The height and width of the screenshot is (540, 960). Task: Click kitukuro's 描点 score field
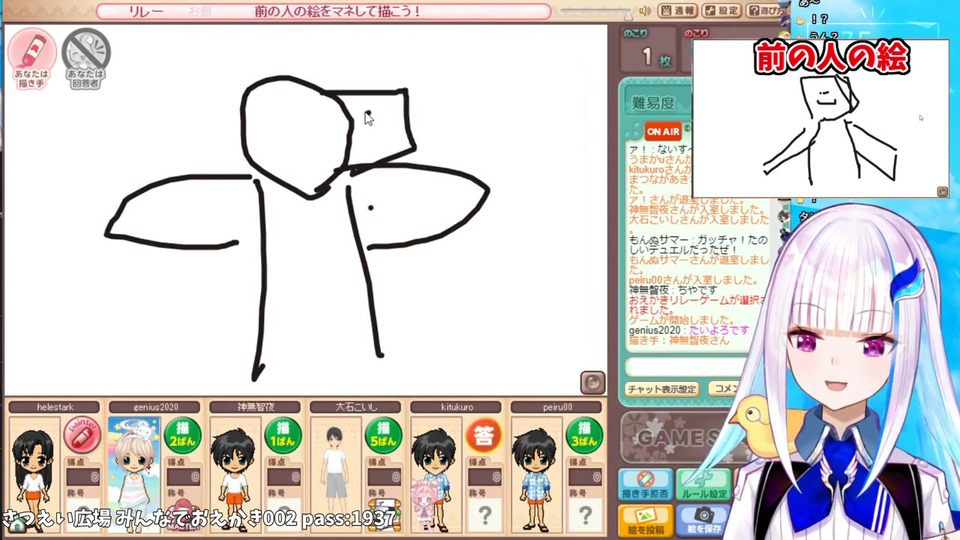point(484,476)
